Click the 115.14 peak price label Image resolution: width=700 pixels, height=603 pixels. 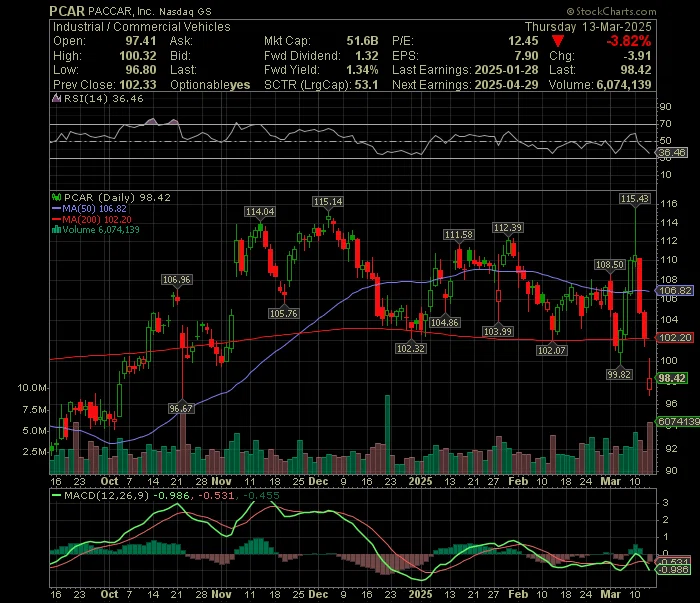328,202
